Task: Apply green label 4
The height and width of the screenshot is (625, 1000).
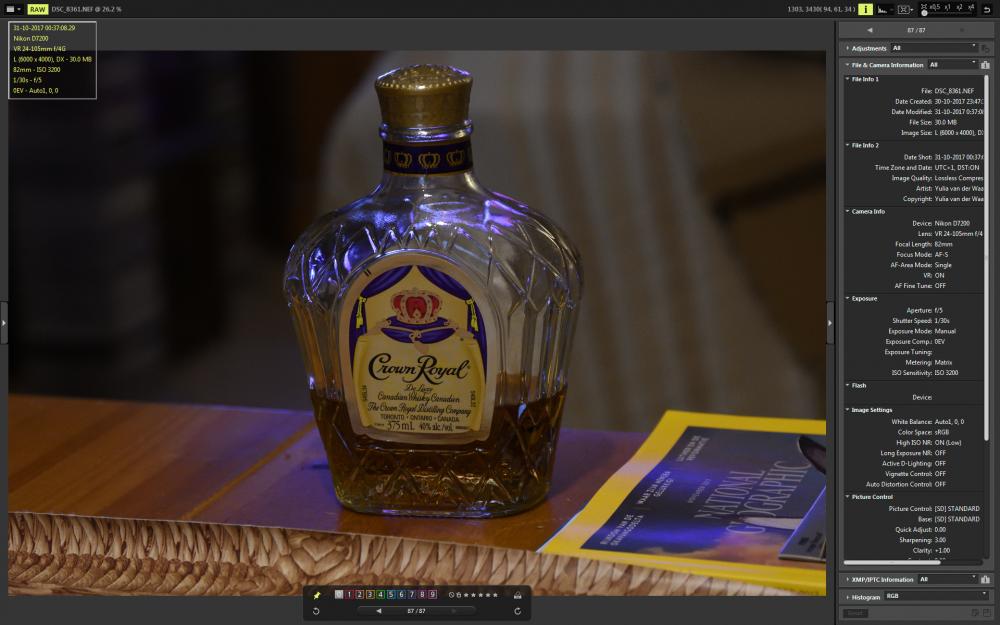Action: click(x=381, y=594)
